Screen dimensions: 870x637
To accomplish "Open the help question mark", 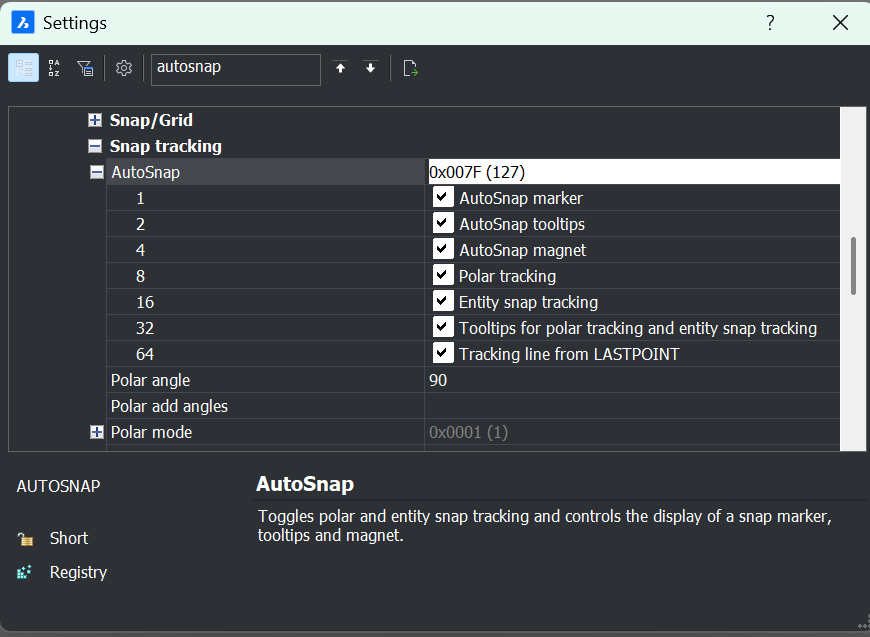I will (770, 23).
